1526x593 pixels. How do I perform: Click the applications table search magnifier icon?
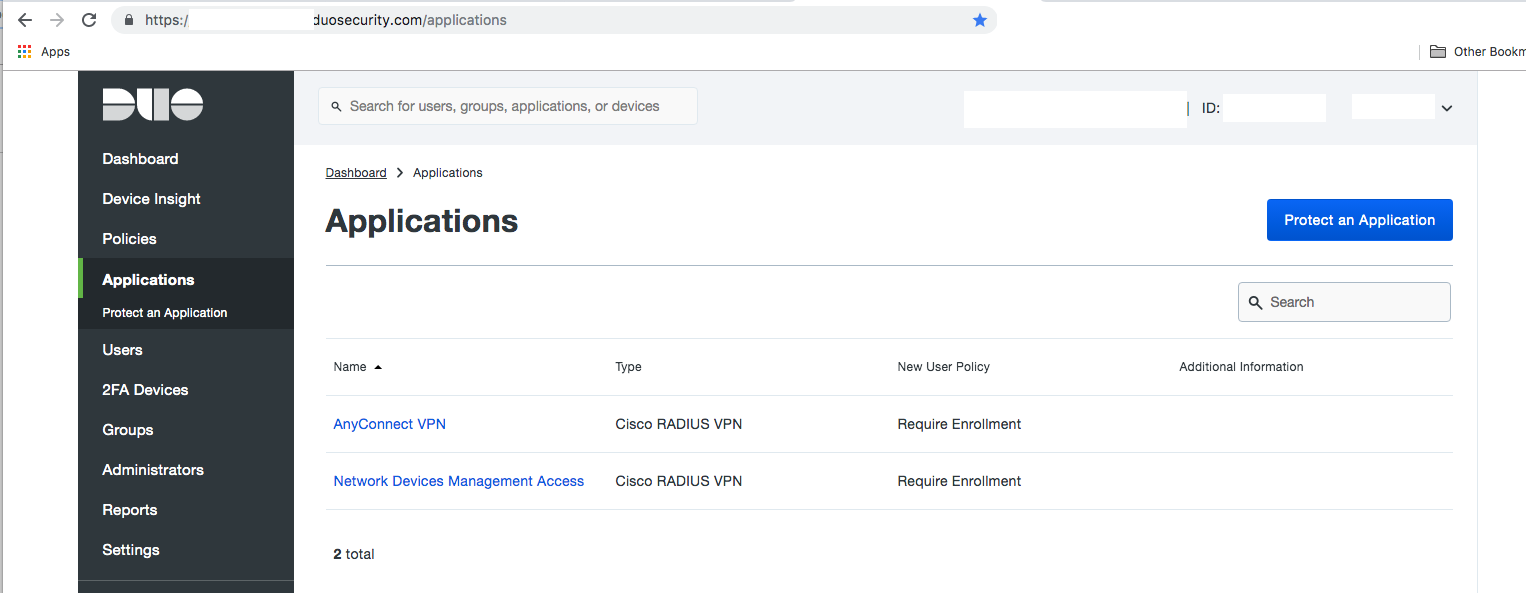pyautogui.click(x=1256, y=302)
